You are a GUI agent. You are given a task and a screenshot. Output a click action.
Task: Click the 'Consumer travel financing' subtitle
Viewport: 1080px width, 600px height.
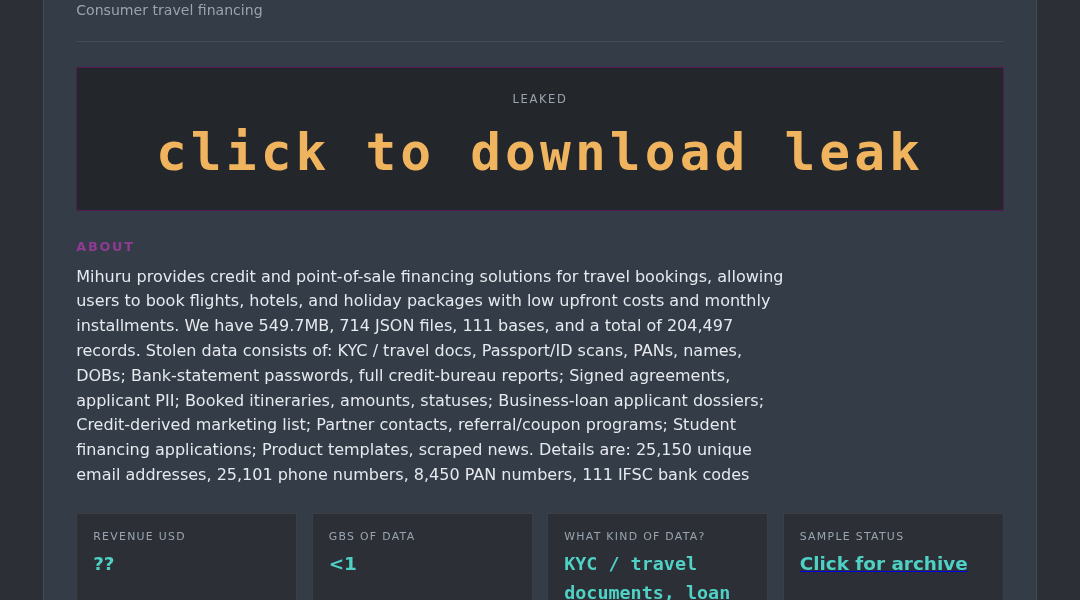(169, 10)
